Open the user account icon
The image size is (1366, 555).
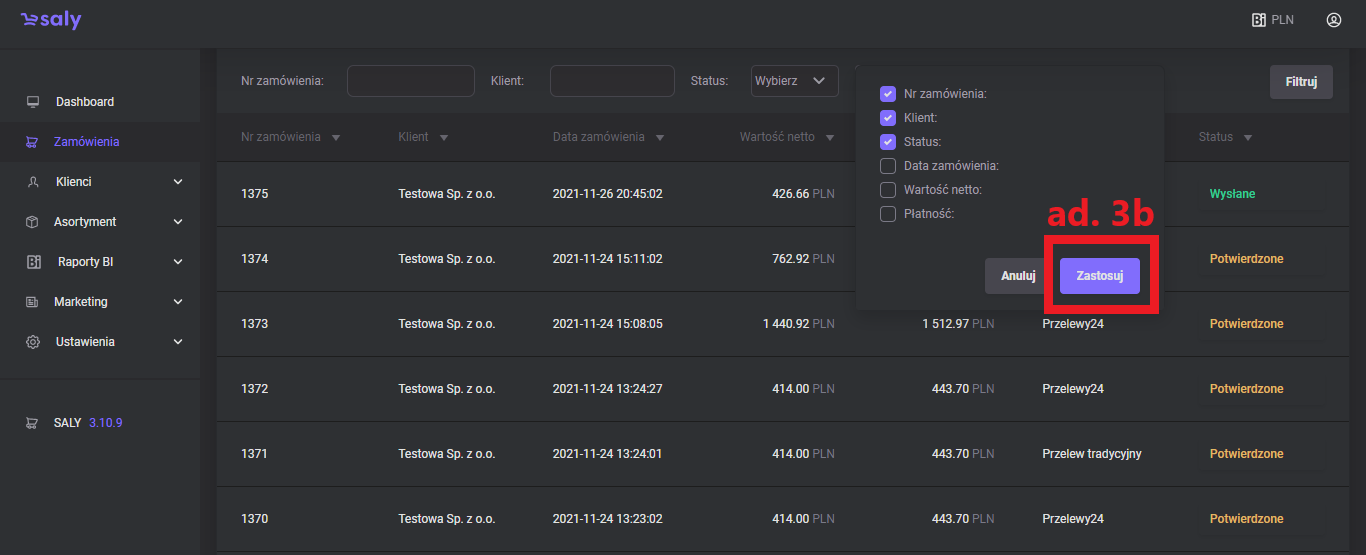coord(1333,20)
